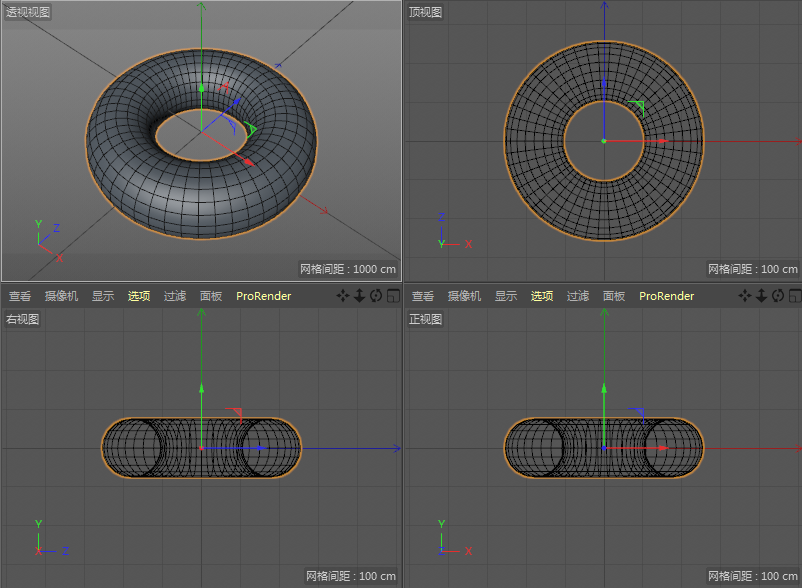The height and width of the screenshot is (588, 802).
Task: Click the blue Z-axis arrow in right view
Action: tap(259, 448)
